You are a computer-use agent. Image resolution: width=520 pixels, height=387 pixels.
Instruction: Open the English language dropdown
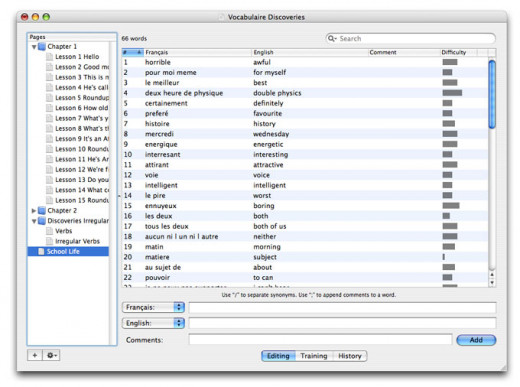pos(153,323)
